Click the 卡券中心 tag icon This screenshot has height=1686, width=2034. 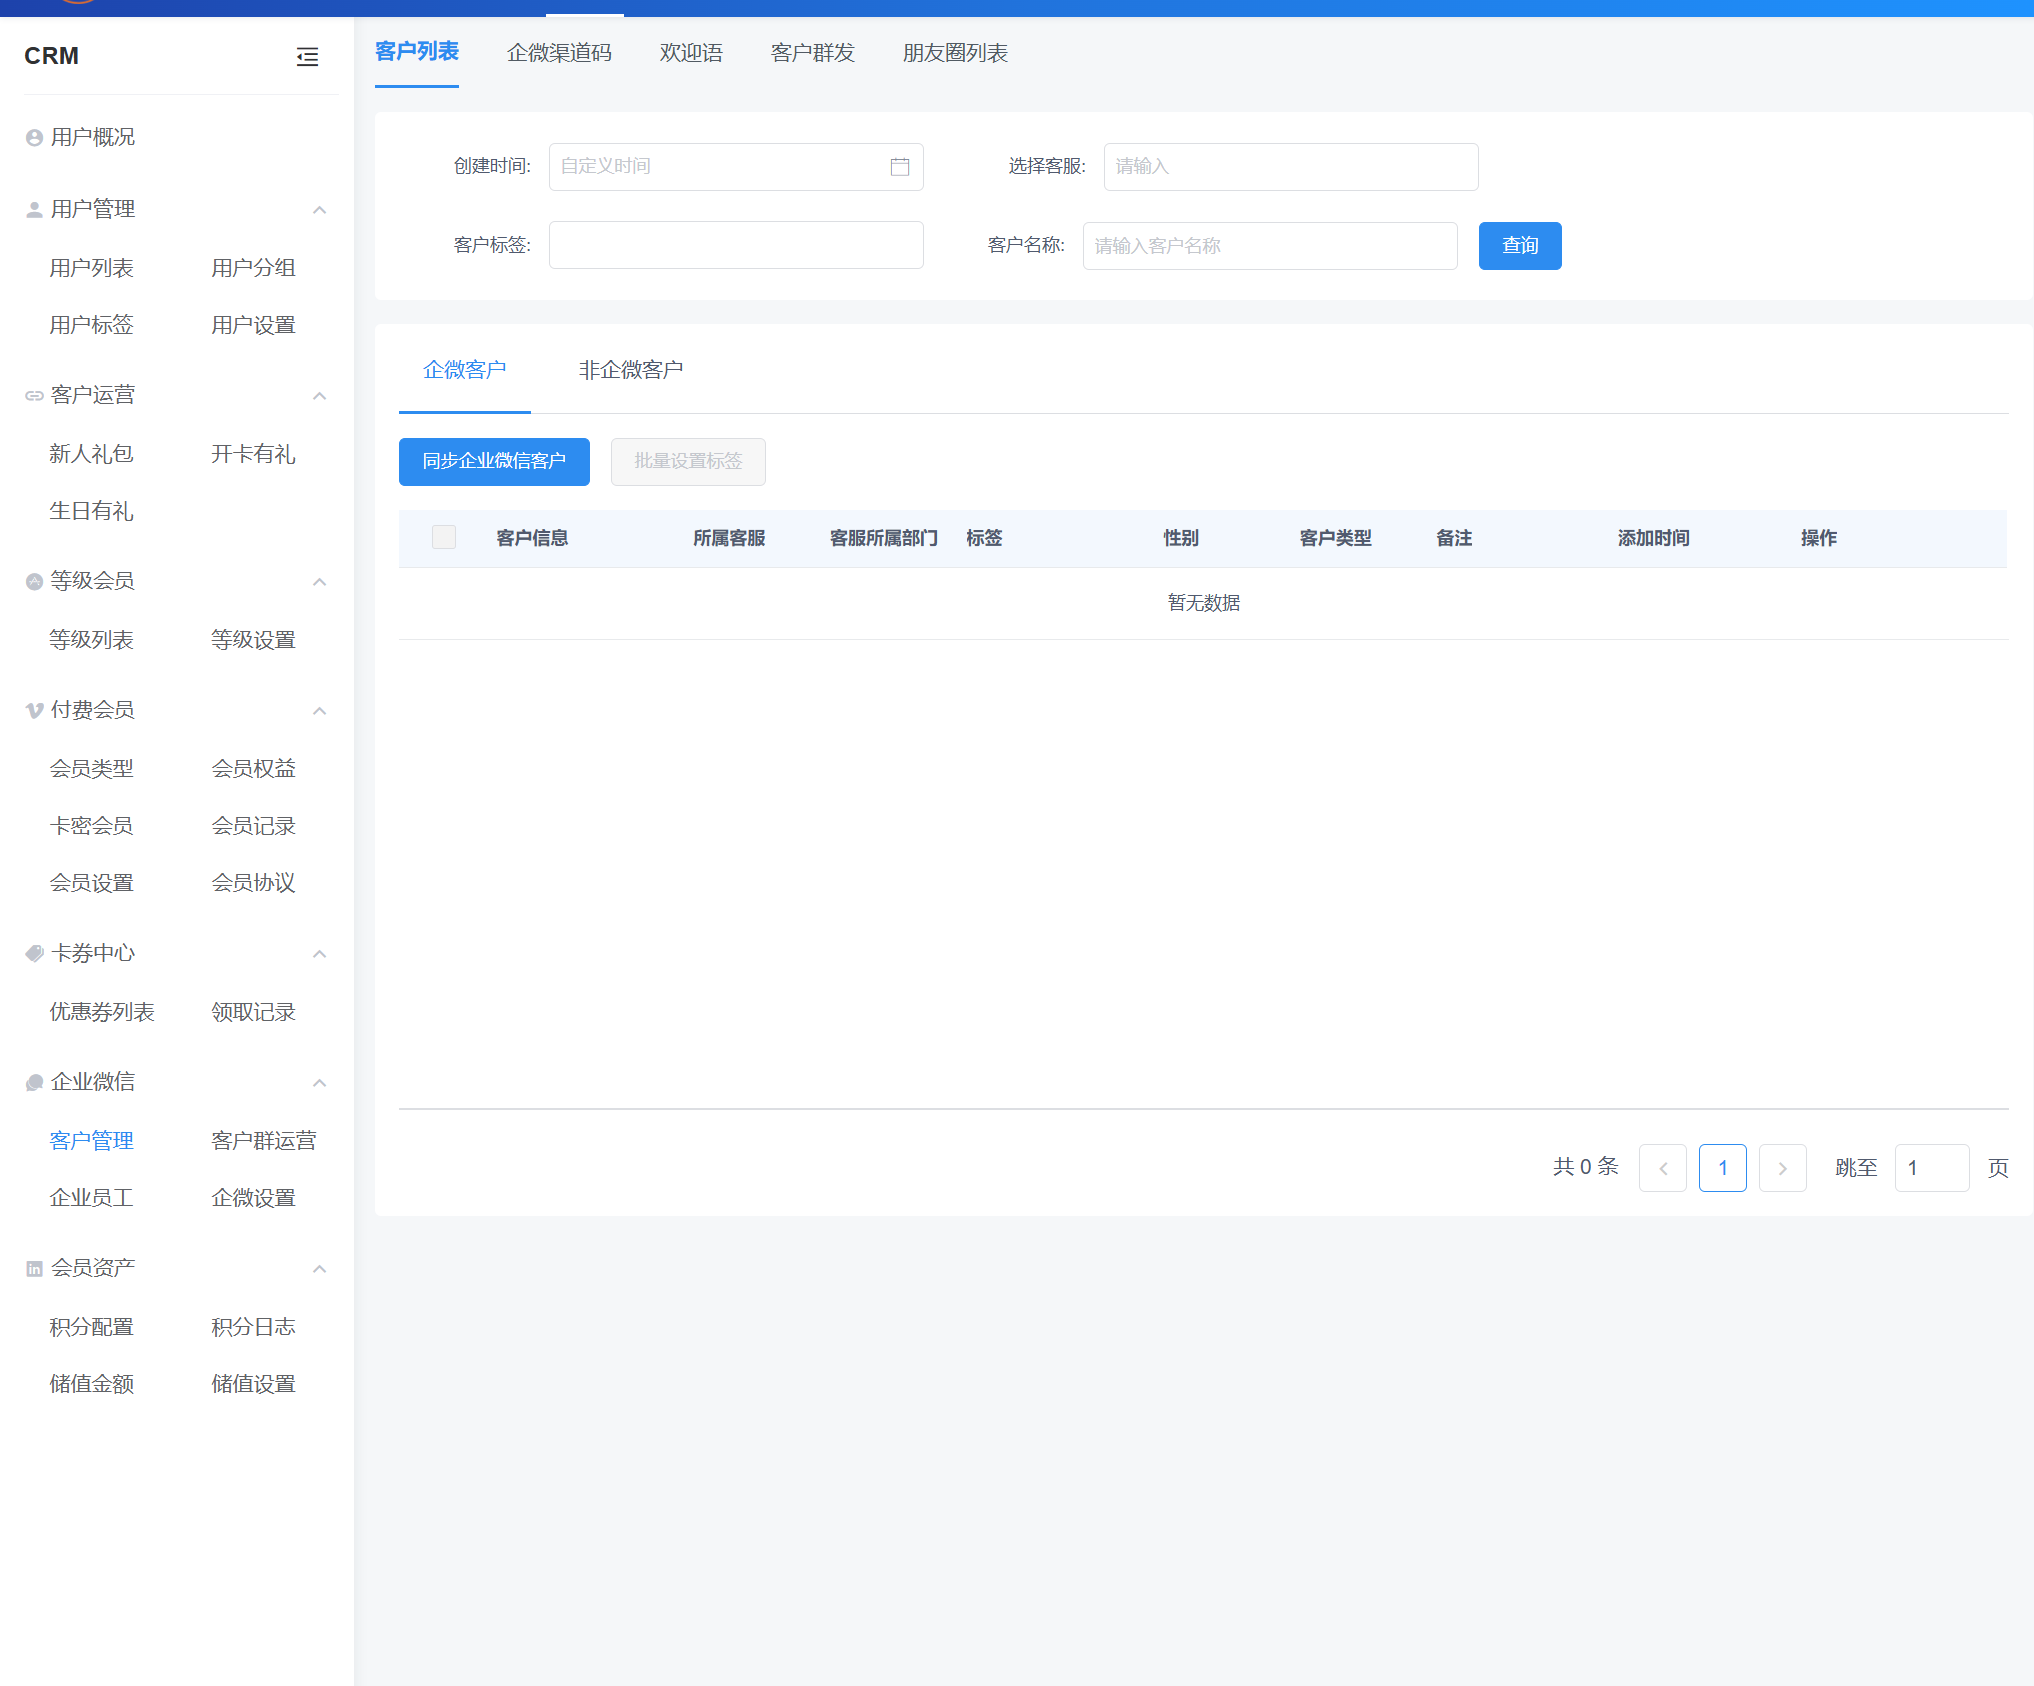(x=34, y=954)
